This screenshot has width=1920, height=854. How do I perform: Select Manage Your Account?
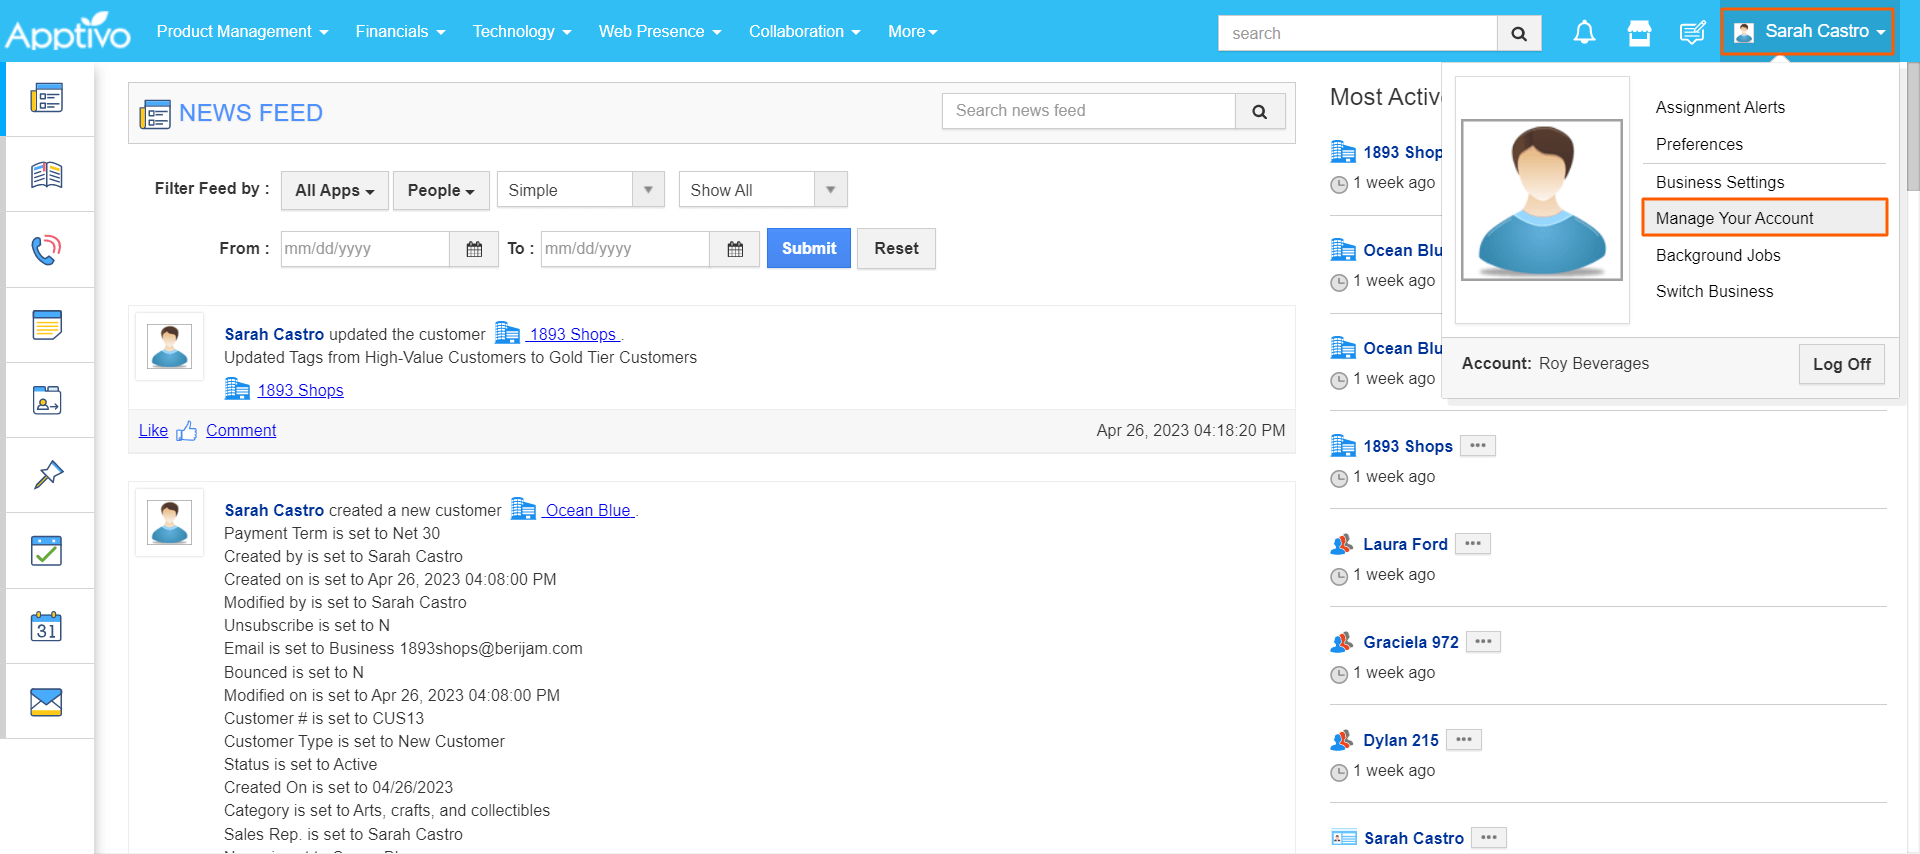pos(1765,218)
